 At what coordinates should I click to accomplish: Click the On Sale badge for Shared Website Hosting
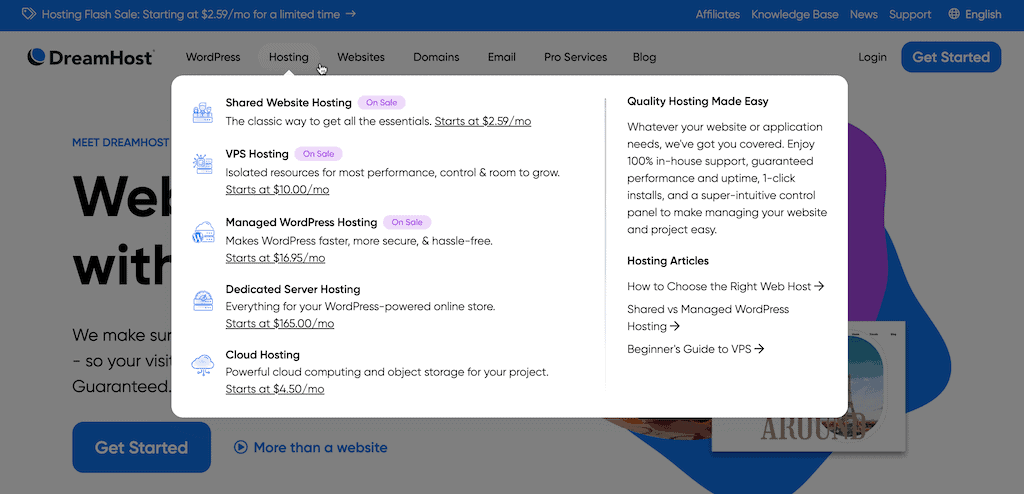382,103
